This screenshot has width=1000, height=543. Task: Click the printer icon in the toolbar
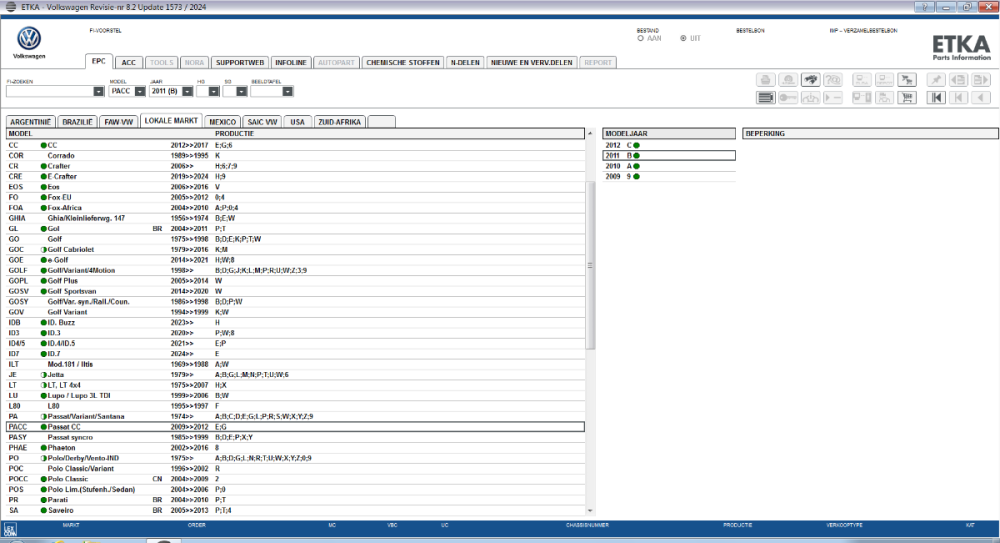766,80
